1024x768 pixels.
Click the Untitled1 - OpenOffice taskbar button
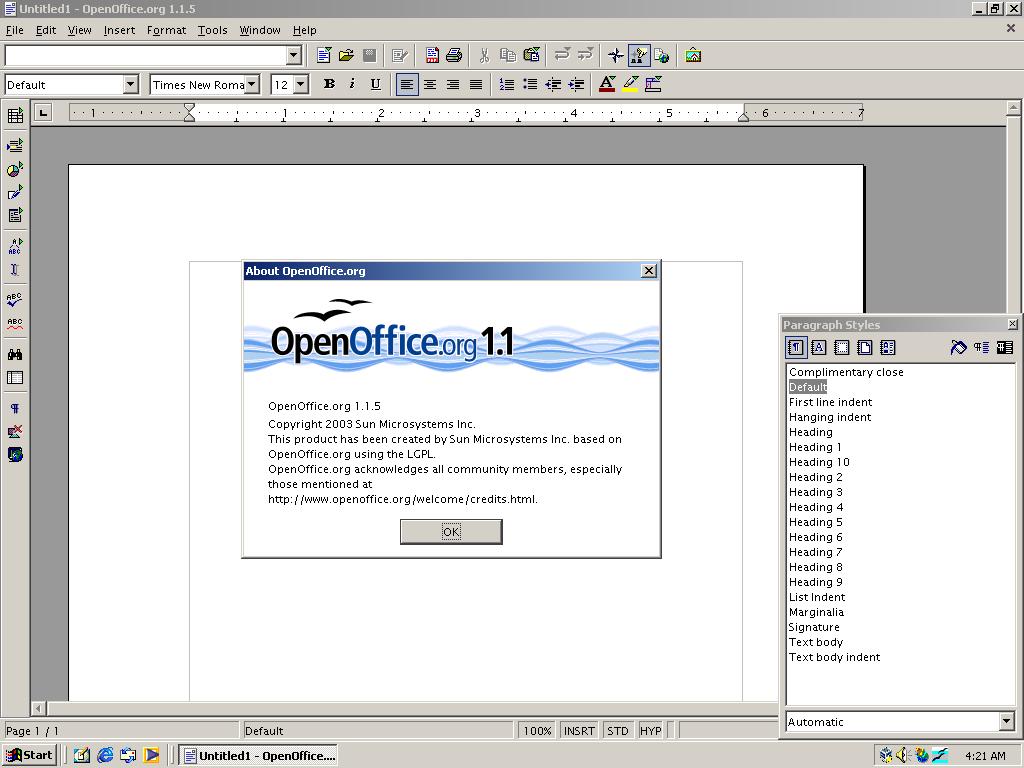(259, 756)
